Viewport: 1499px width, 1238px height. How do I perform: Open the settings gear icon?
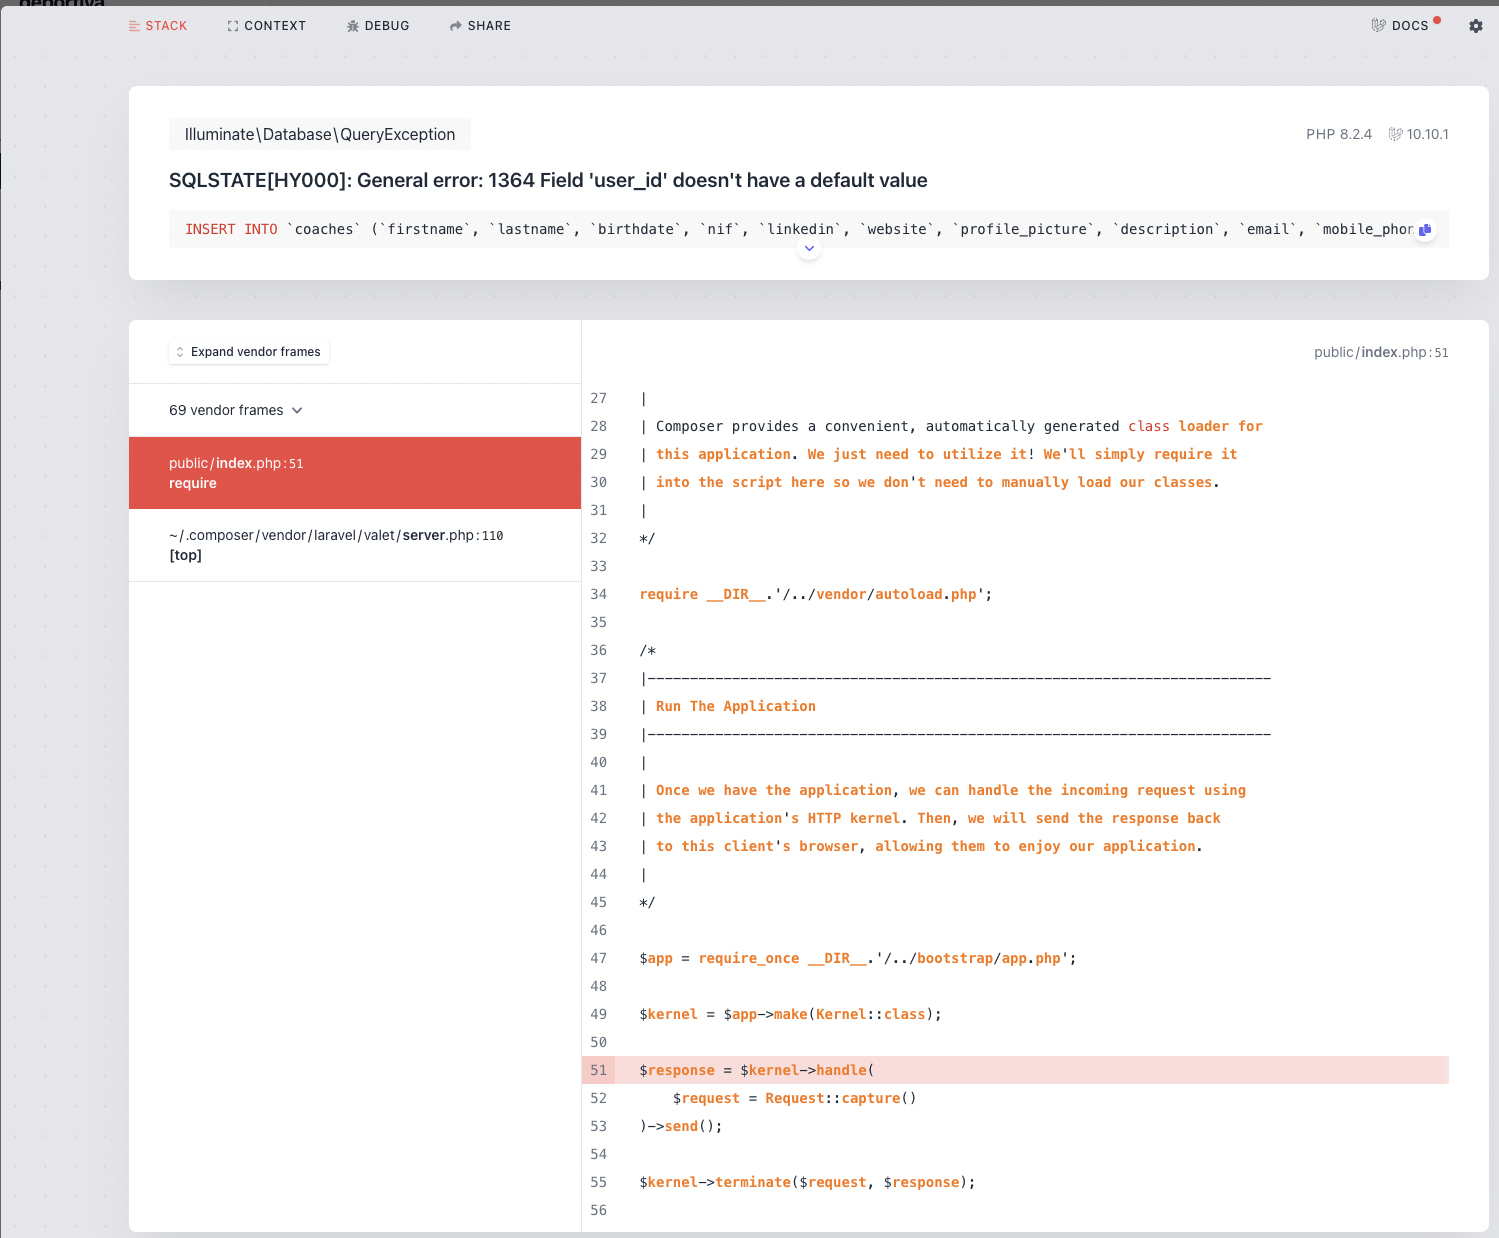click(x=1475, y=25)
